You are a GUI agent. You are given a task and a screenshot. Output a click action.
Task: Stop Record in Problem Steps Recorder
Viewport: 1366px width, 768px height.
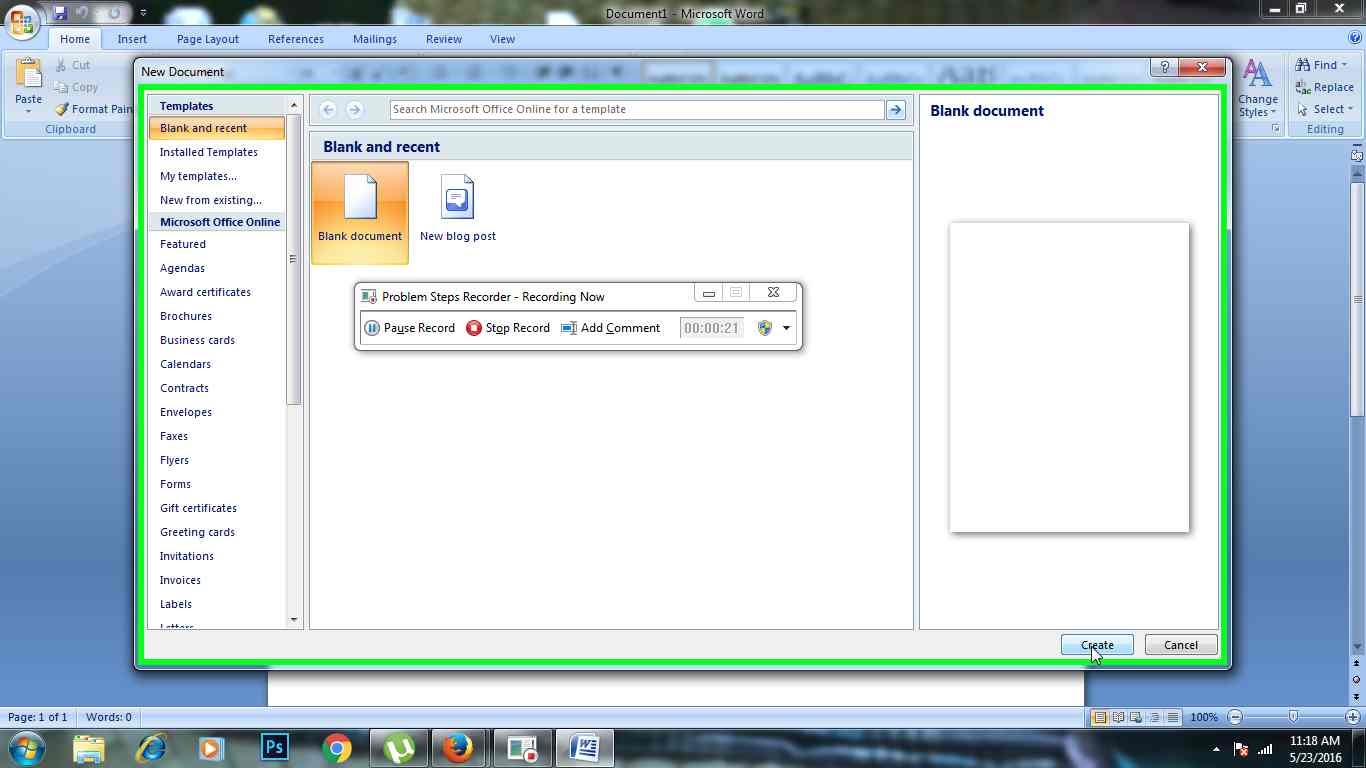point(508,328)
